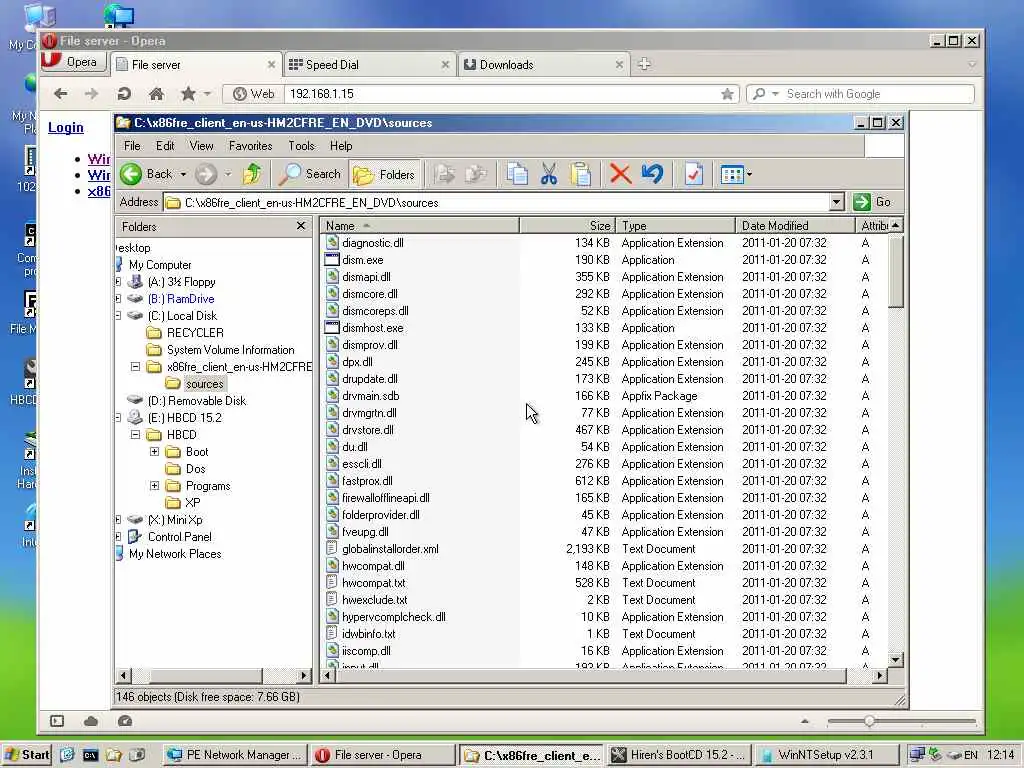Switch to Downloads tab in Opera
1024x768 pixels.
click(x=543, y=65)
